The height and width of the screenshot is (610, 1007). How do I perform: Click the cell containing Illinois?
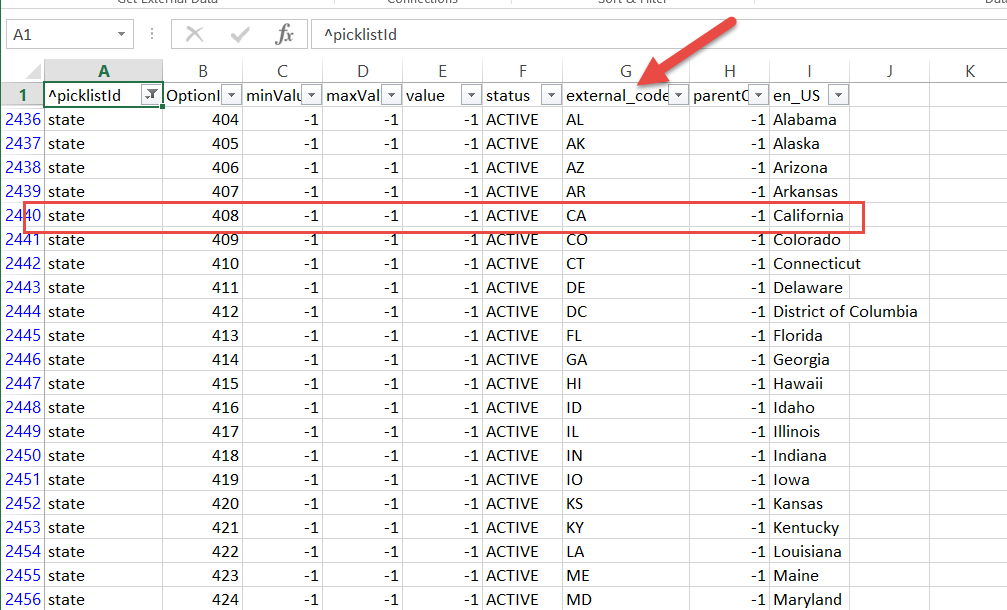click(809, 431)
